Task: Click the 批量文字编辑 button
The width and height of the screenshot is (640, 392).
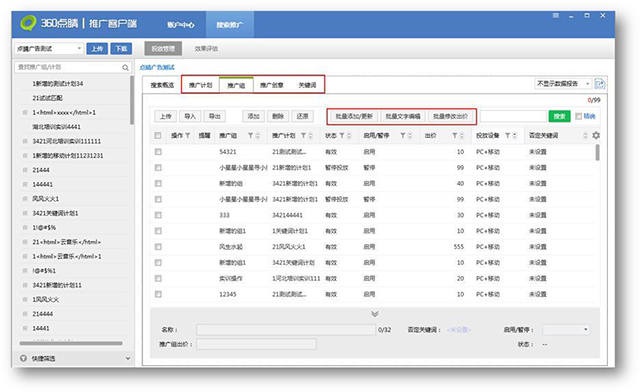Action: [403, 116]
